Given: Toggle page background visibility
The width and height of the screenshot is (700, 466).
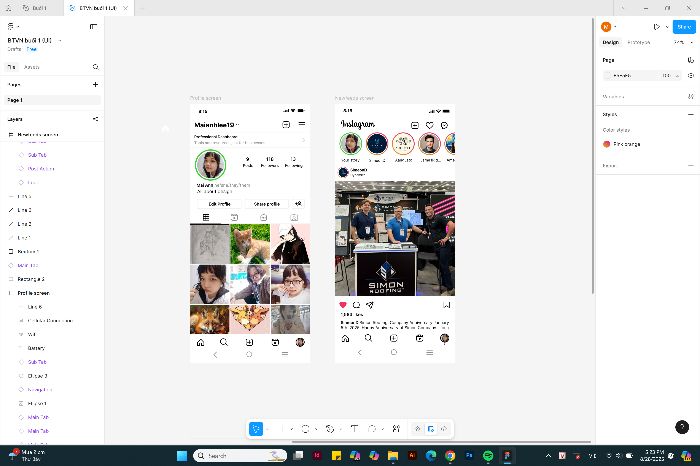Looking at the screenshot, I should 690,75.
